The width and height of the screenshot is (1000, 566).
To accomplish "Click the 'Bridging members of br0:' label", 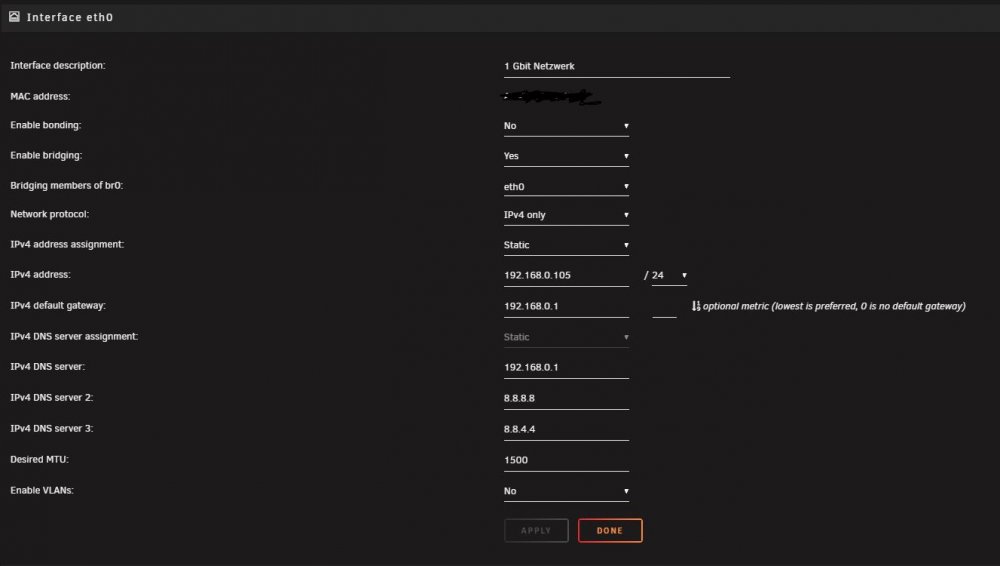I will click(66, 185).
